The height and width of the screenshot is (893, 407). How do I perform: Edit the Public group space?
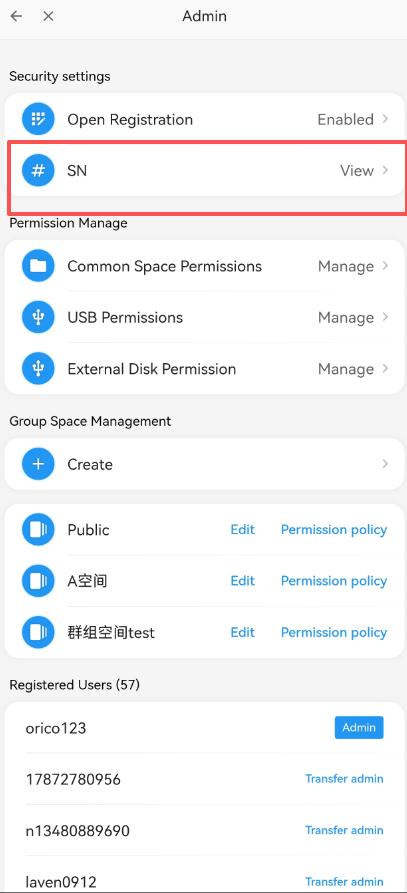click(242, 530)
